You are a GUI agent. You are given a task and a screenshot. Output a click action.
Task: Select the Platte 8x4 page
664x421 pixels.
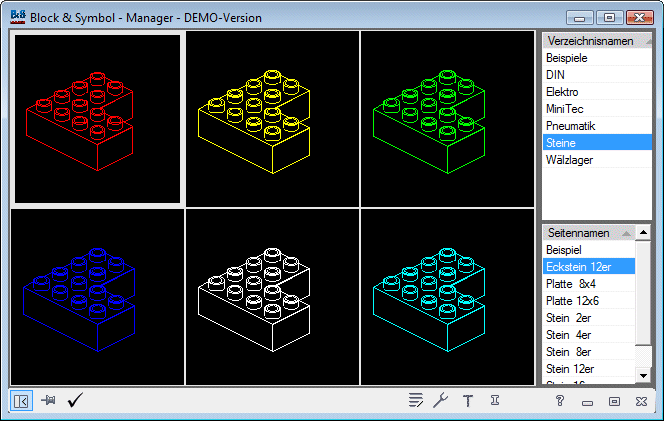pos(589,283)
